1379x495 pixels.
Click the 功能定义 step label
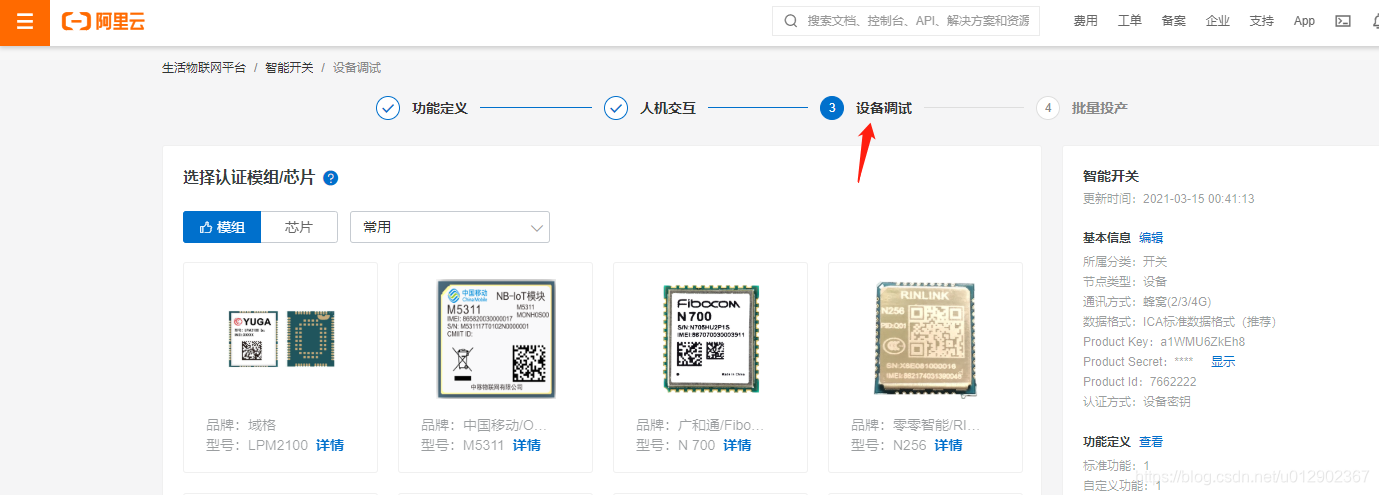coord(440,108)
